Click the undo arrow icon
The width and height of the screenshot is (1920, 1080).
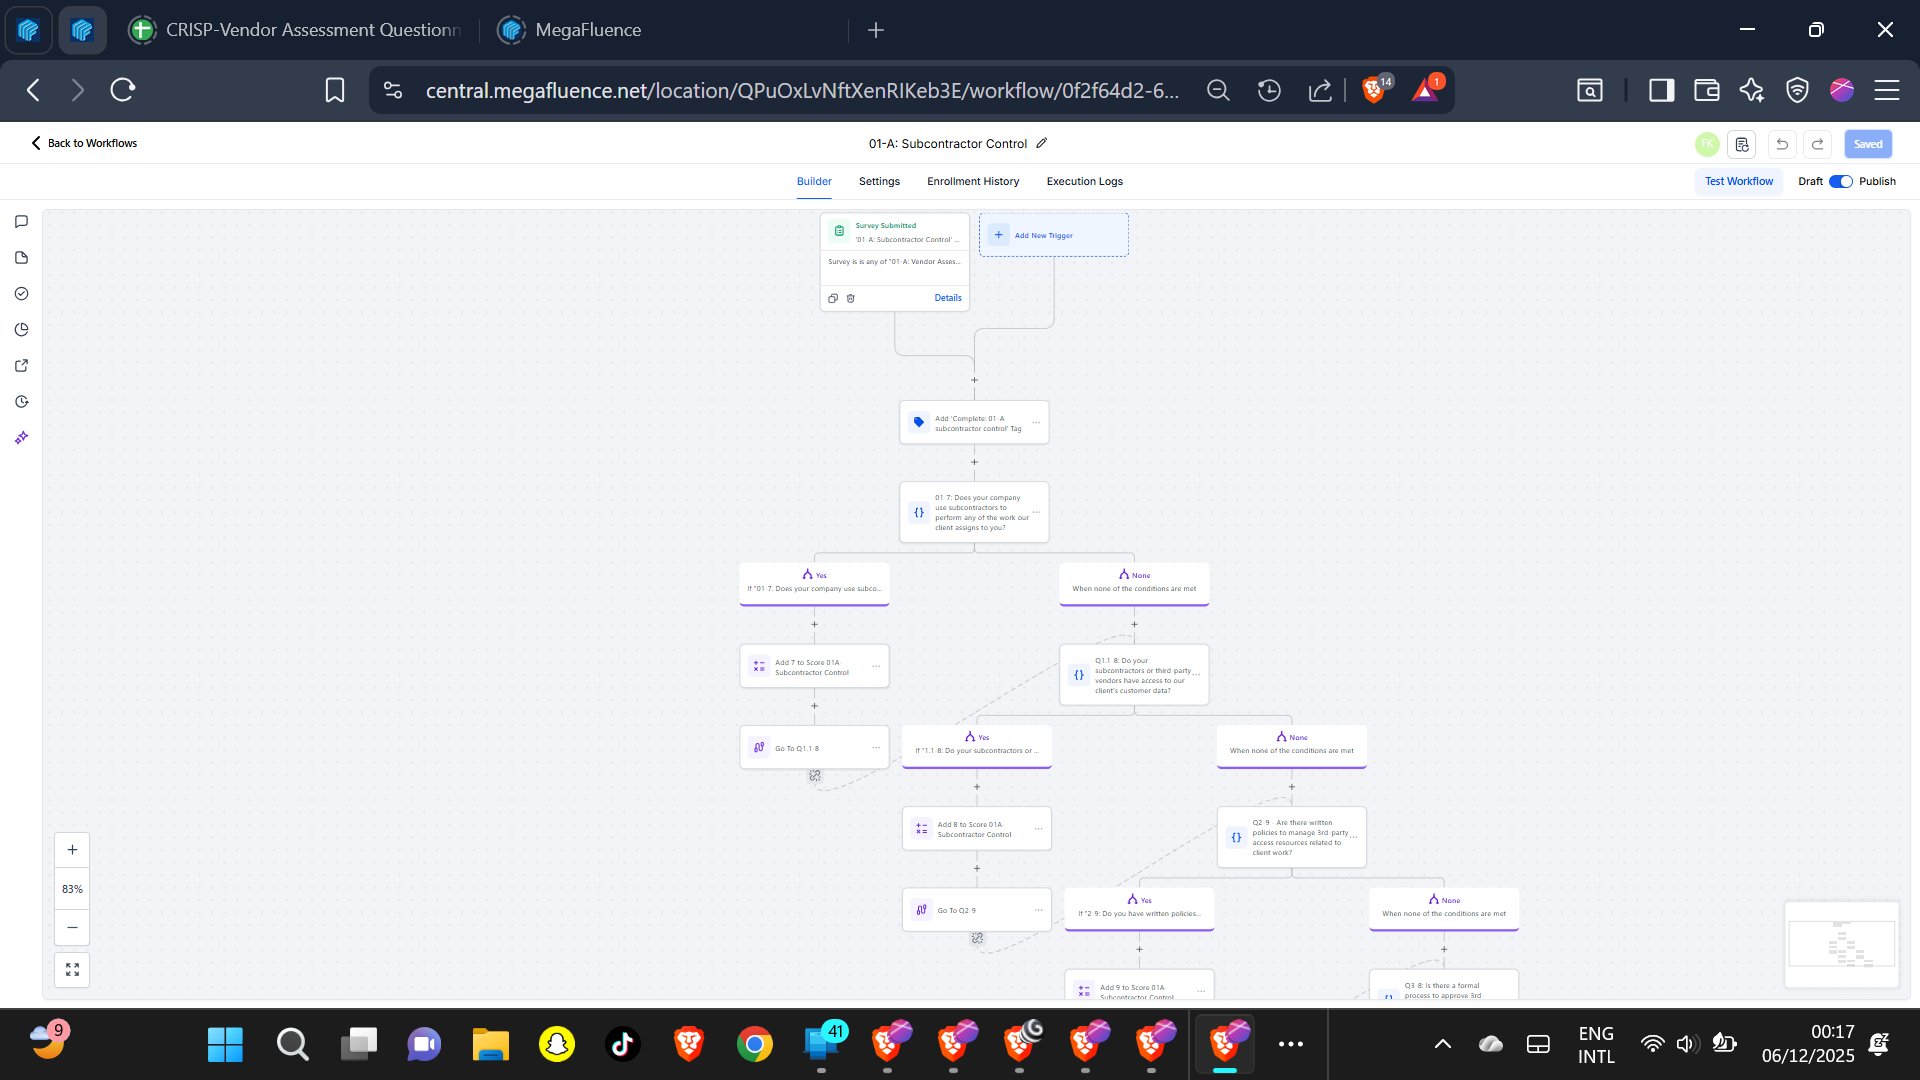coord(1782,144)
